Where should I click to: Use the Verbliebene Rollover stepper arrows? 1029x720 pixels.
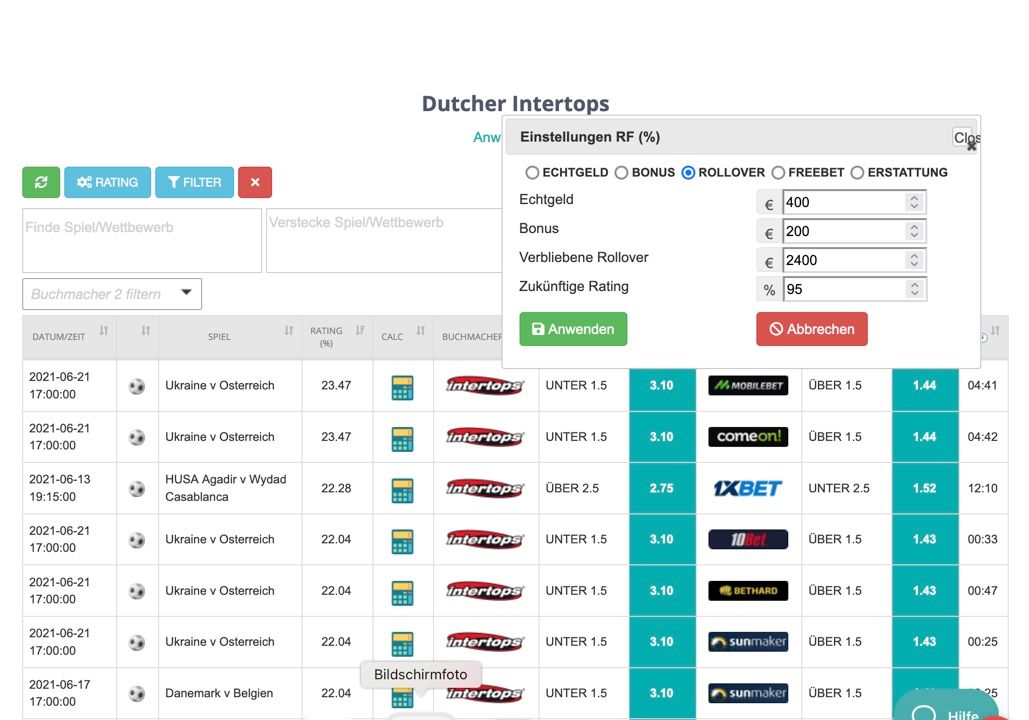coord(914,260)
